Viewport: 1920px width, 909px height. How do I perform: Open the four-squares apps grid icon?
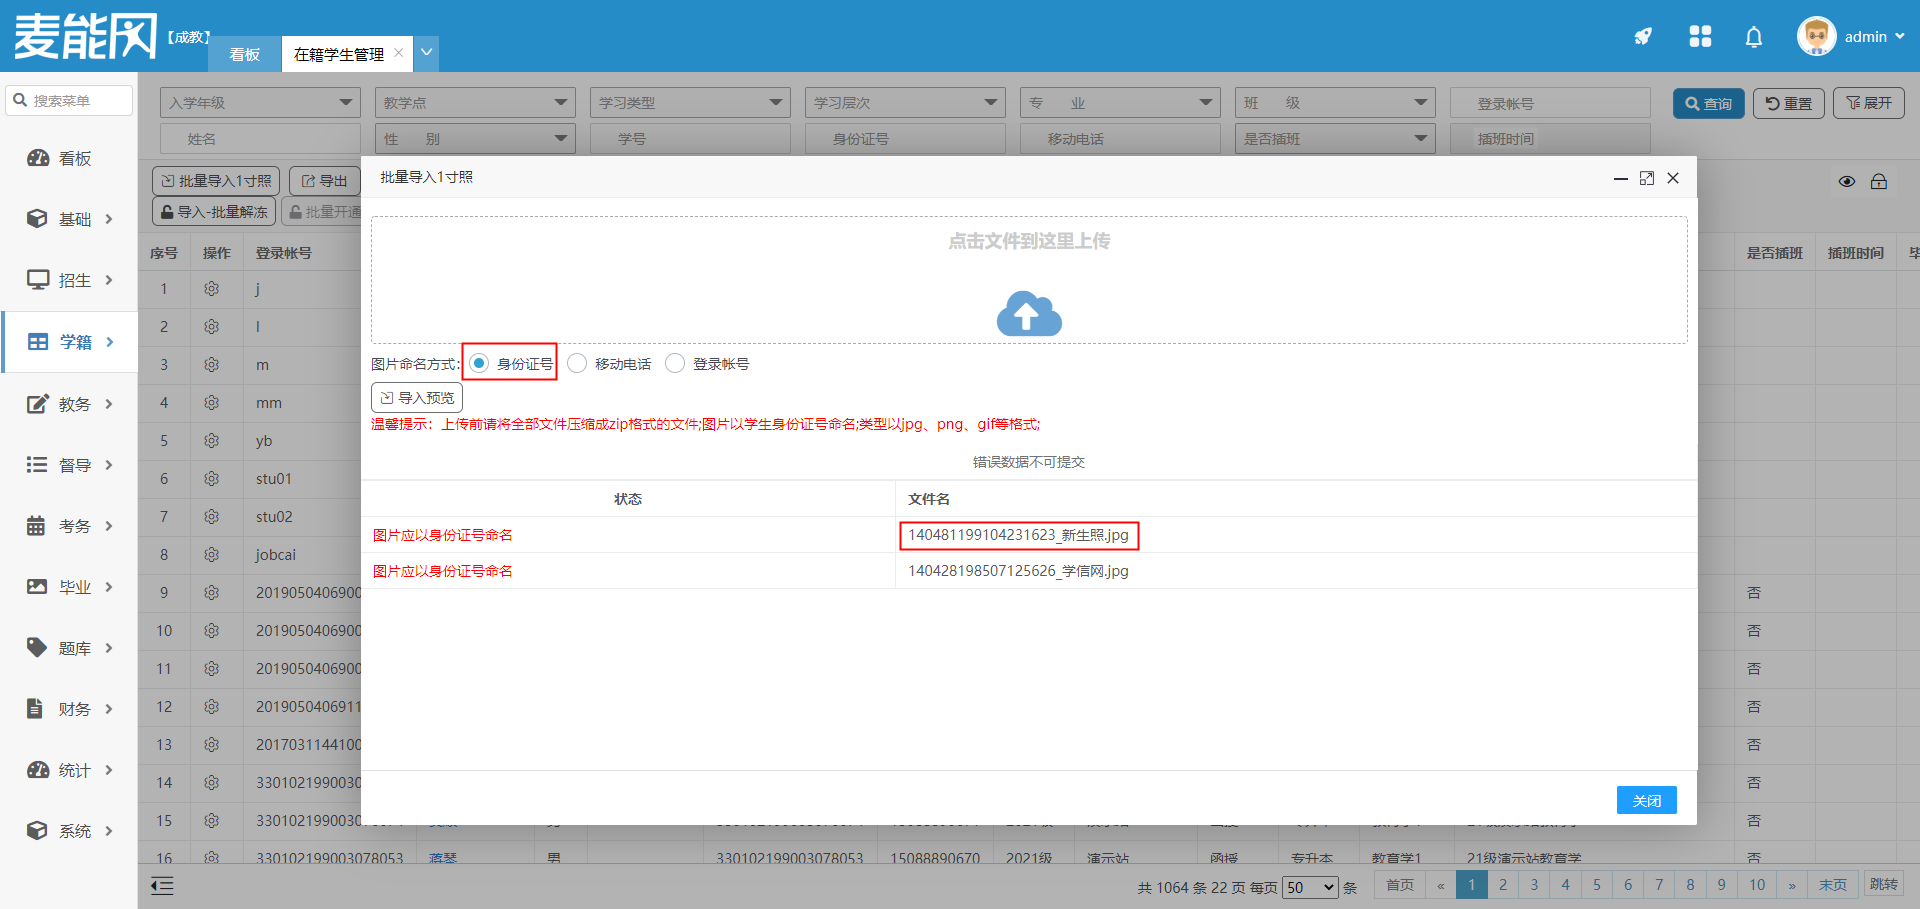point(1699,37)
